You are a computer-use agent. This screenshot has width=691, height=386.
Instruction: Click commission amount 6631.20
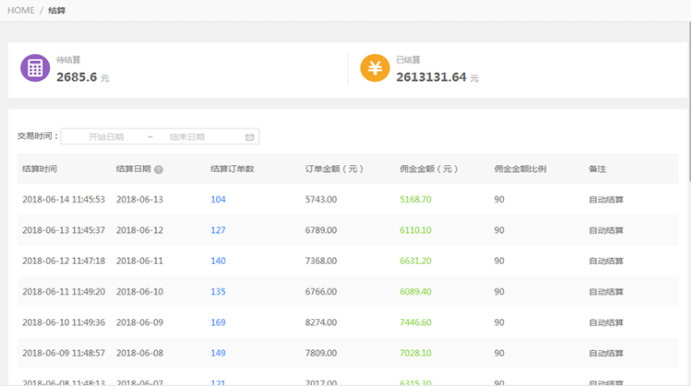click(416, 261)
